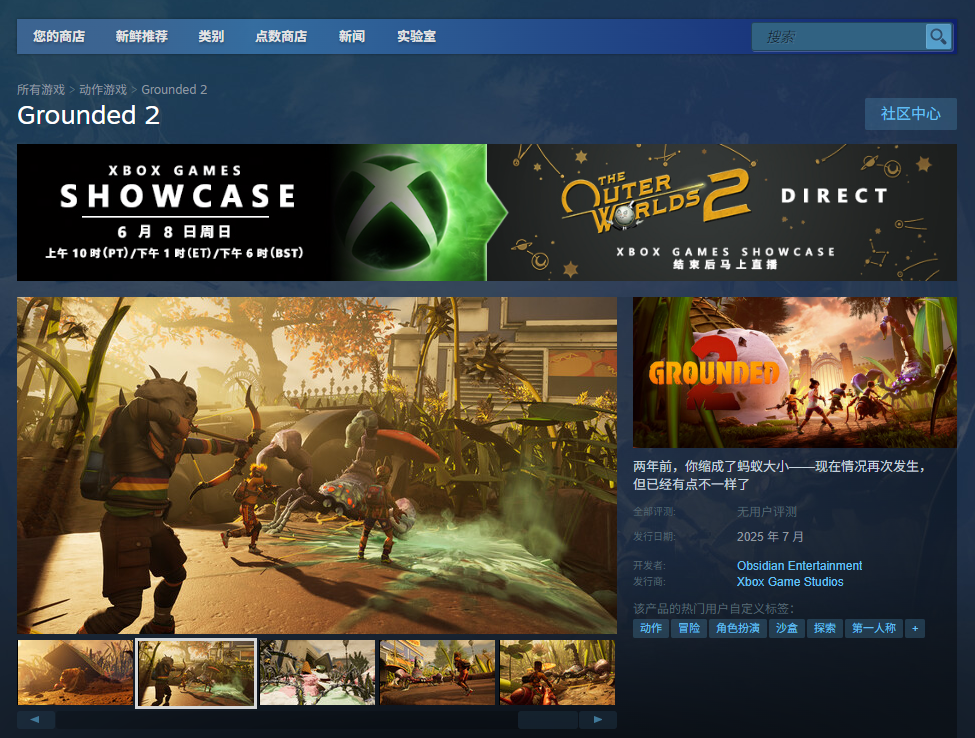This screenshot has width=975, height=738.
Task: Open Obsidian Entertainment developer link
Action: point(800,566)
